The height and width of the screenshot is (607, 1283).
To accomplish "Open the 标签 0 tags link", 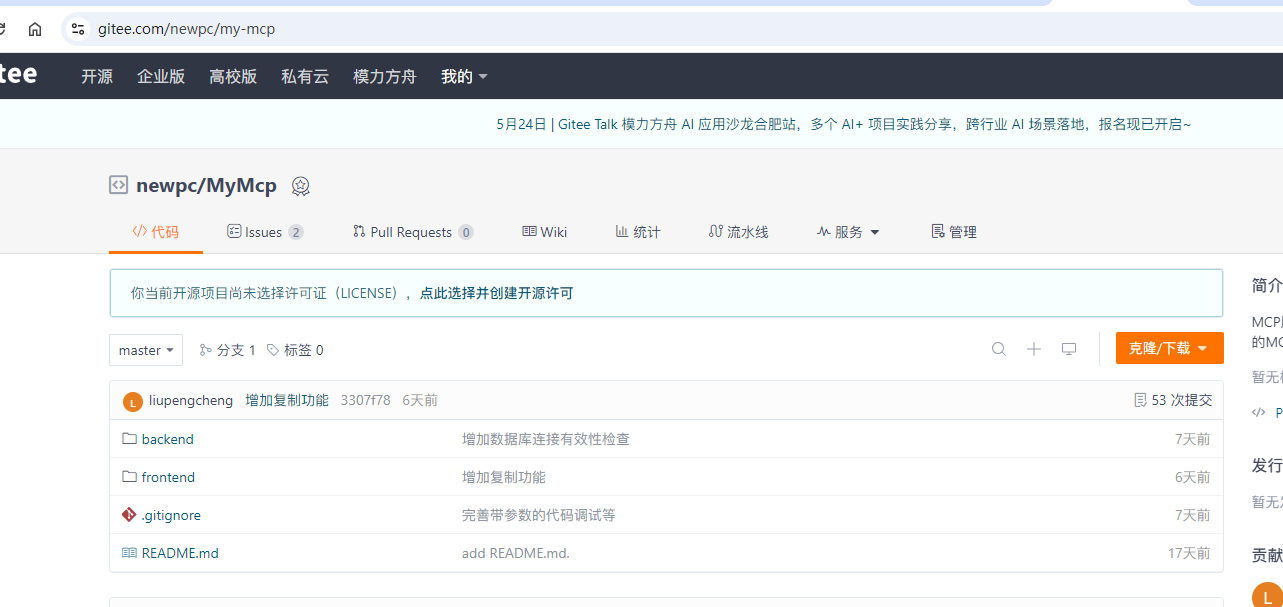I will pos(295,350).
